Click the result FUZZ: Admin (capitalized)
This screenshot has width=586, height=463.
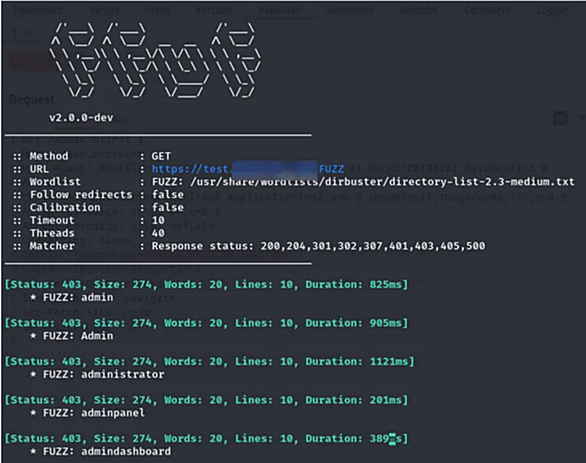(78, 336)
